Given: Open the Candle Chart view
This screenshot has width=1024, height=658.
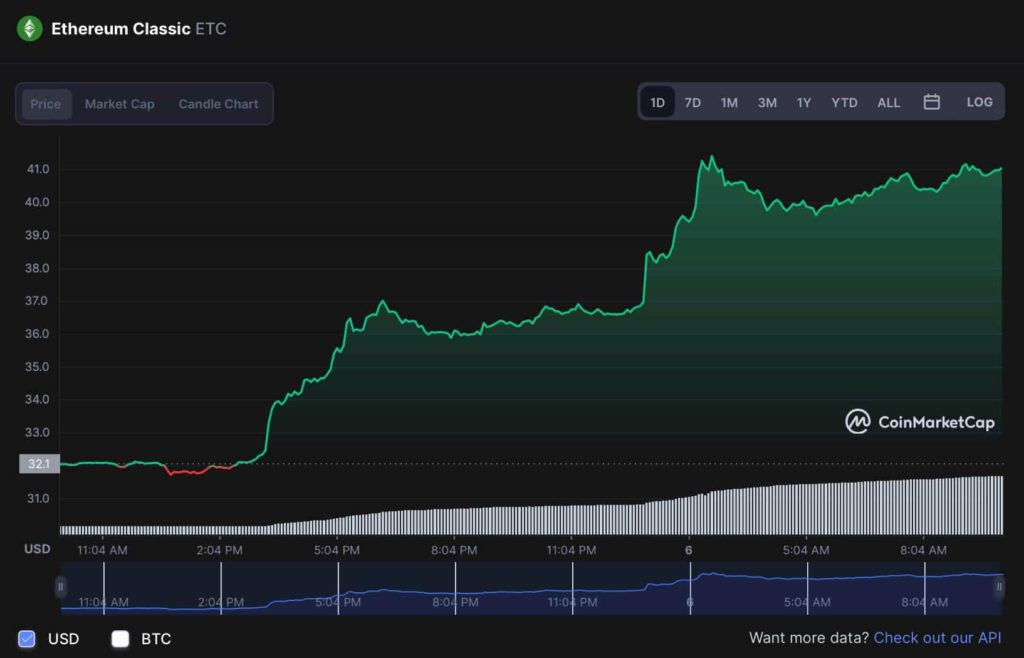Looking at the screenshot, I should (x=218, y=104).
